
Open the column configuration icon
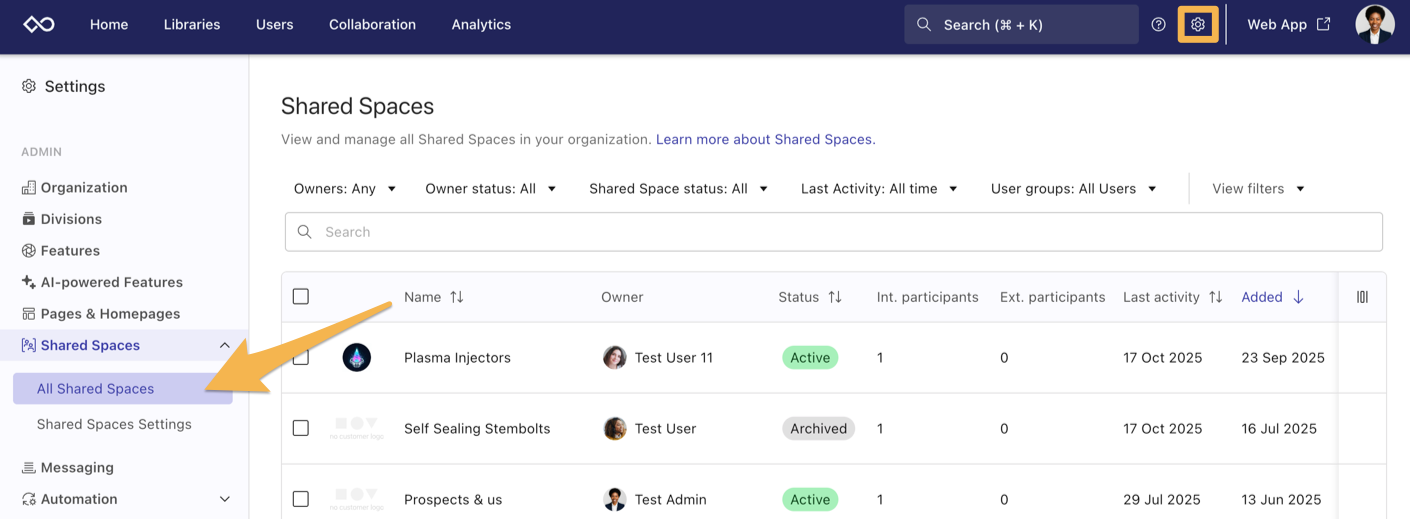point(1362,297)
